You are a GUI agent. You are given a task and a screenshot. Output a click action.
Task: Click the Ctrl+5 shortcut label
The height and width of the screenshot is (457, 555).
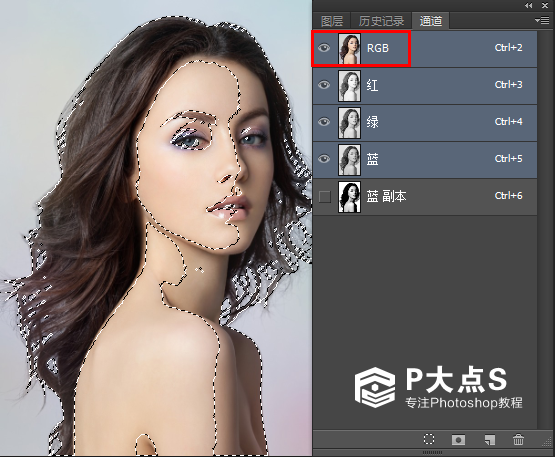[509, 159]
